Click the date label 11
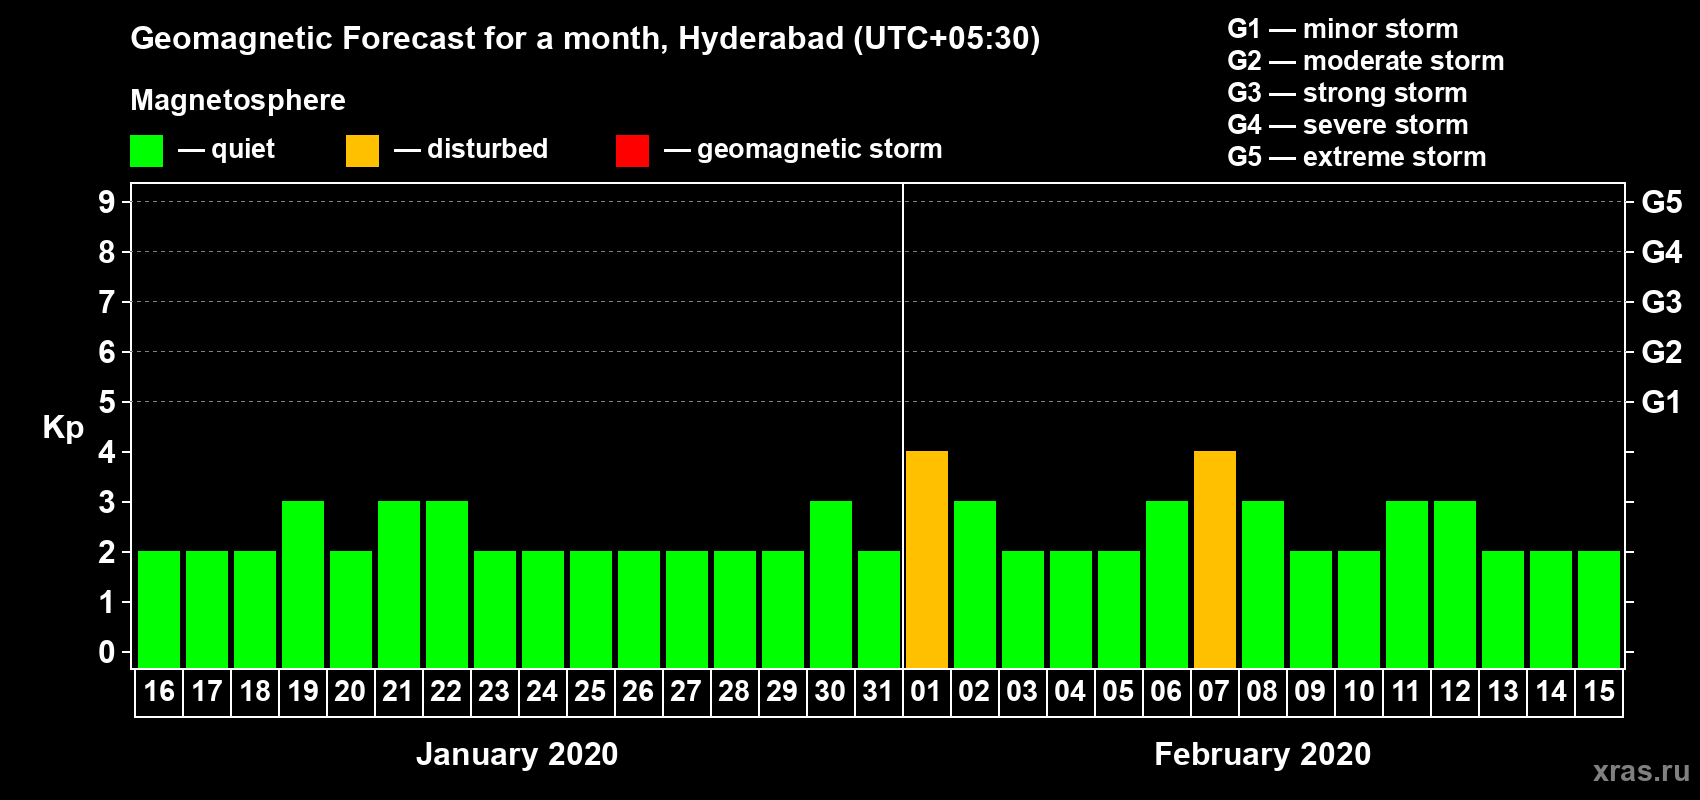This screenshot has height=800, width=1700. click(x=1406, y=691)
